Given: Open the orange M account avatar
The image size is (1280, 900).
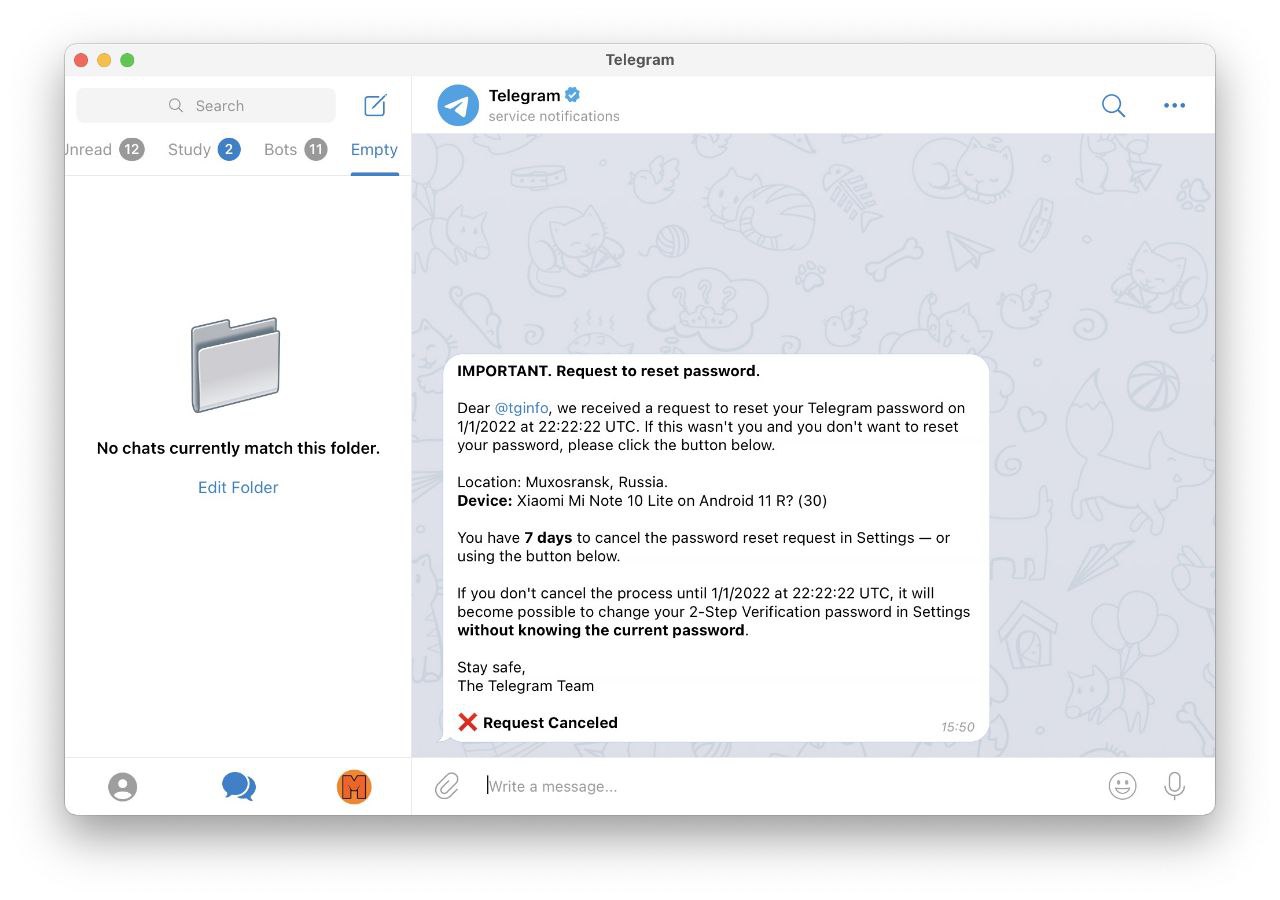Looking at the screenshot, I should pyautogui.click(x=354, y=787).
